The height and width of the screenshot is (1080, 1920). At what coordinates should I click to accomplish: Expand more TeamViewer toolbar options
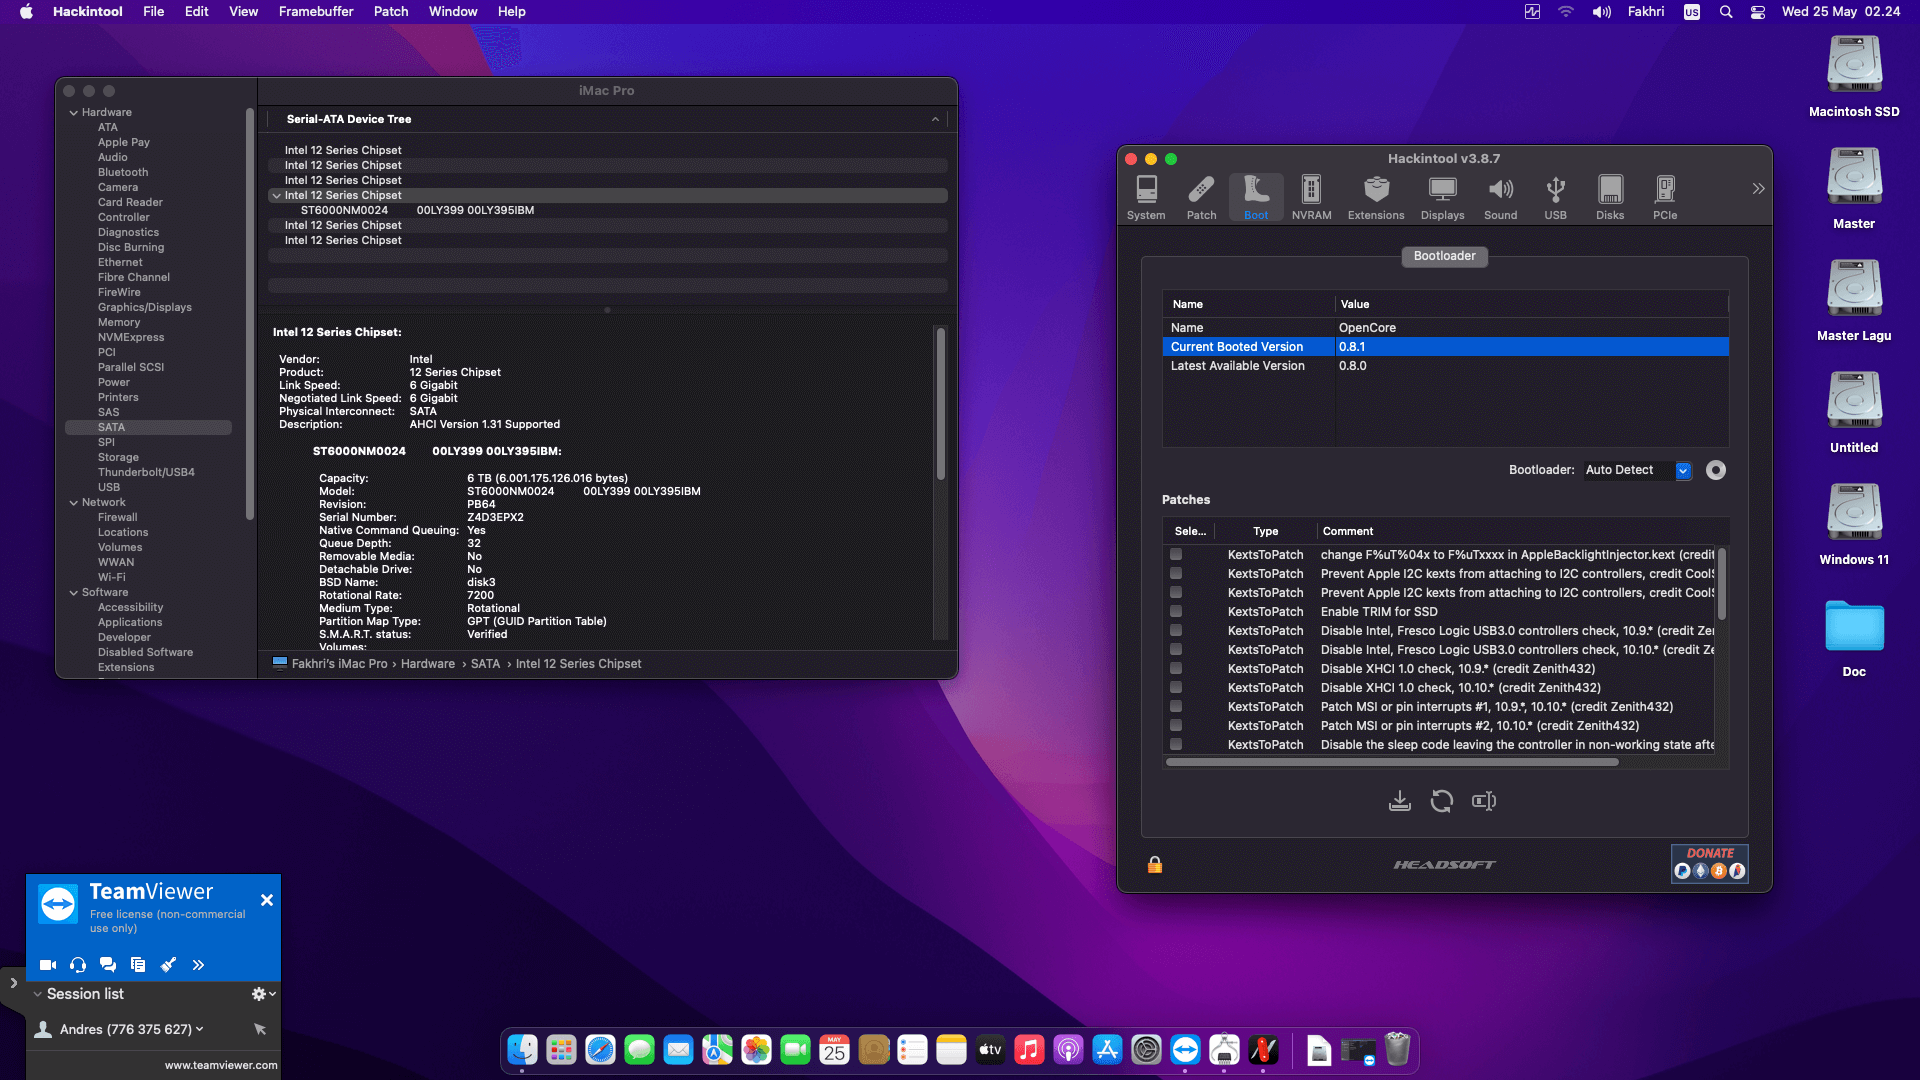tap(198, 965)
